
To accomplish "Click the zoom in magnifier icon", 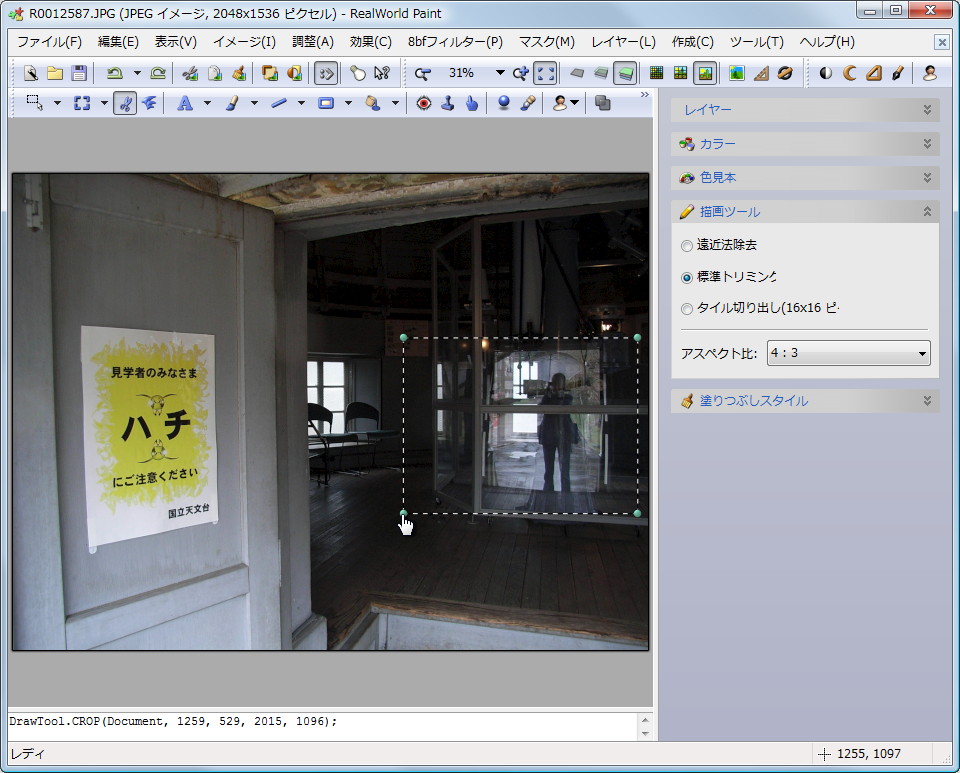I will tap(521, 73).
